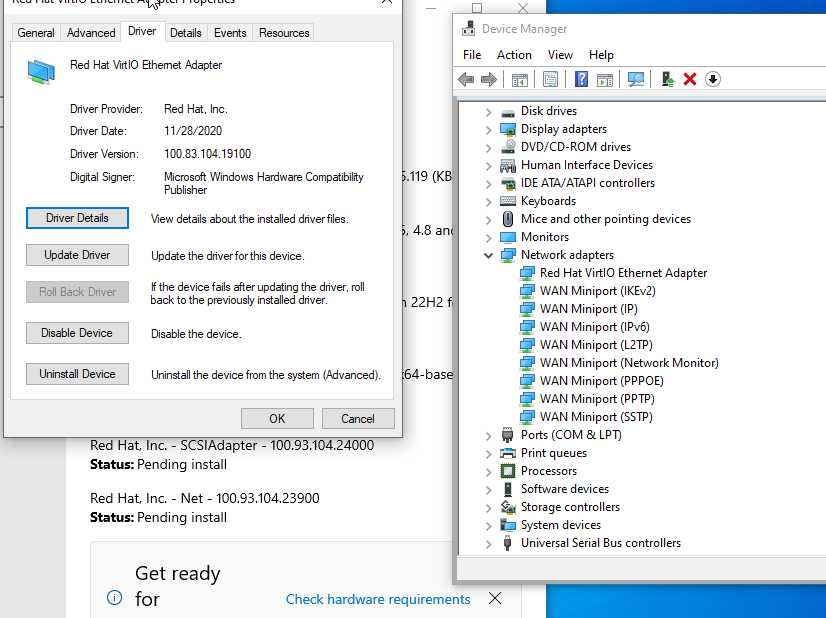Open the View menu in Device Manager
Image resolution: width=826 pixels, height=618 pixels.
[560, 55]
